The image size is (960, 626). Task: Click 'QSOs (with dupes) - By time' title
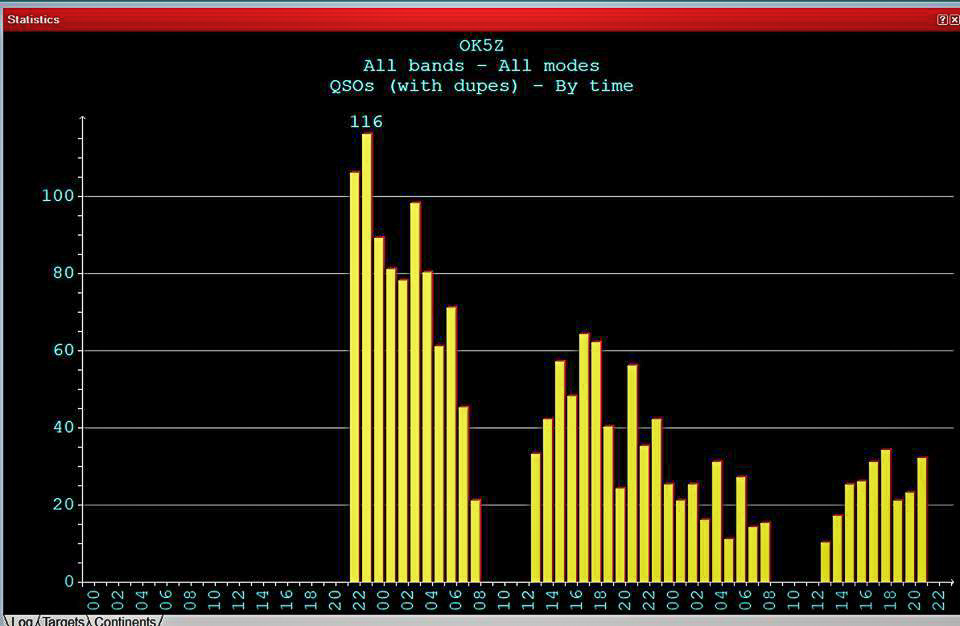(x=481, y=86)
